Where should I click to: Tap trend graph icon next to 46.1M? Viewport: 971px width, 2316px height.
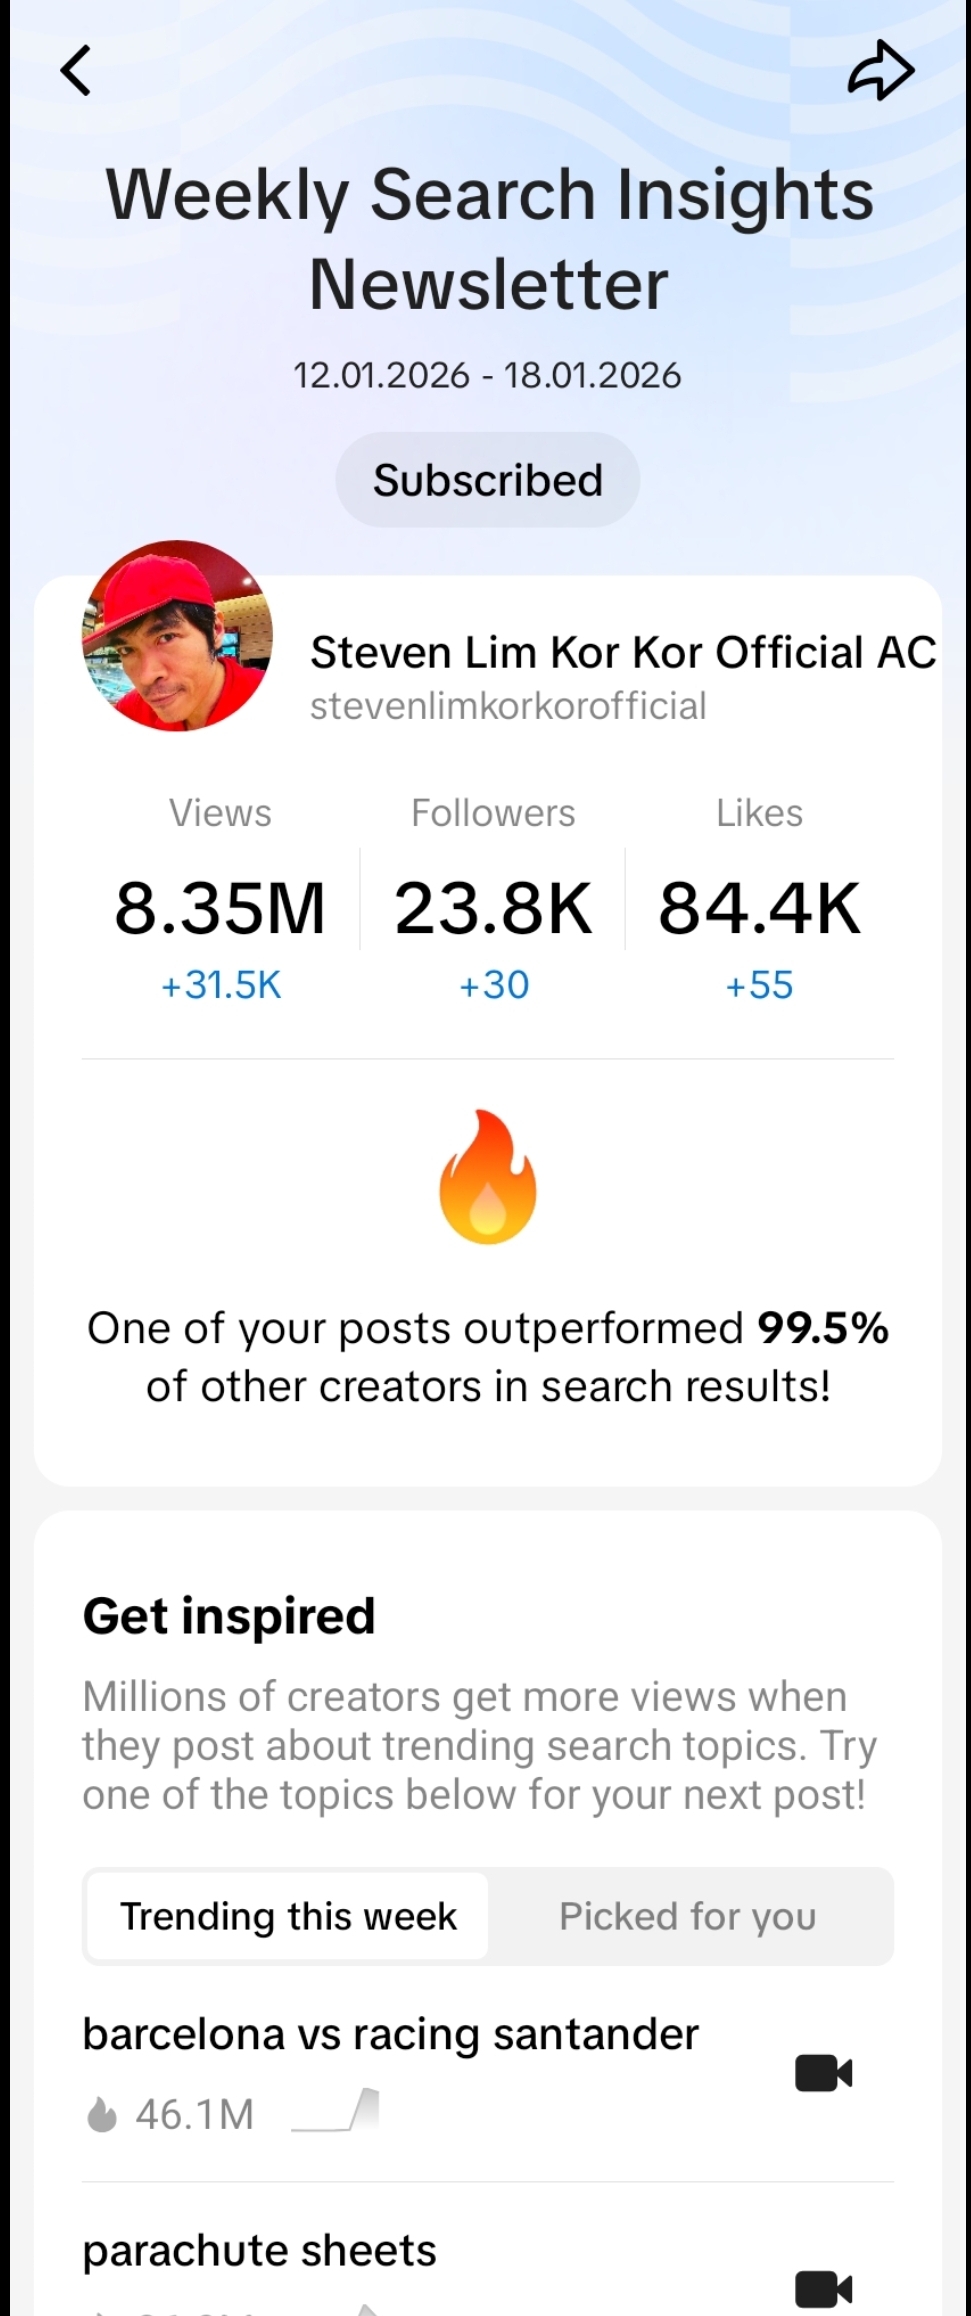tap(336, 2112)
